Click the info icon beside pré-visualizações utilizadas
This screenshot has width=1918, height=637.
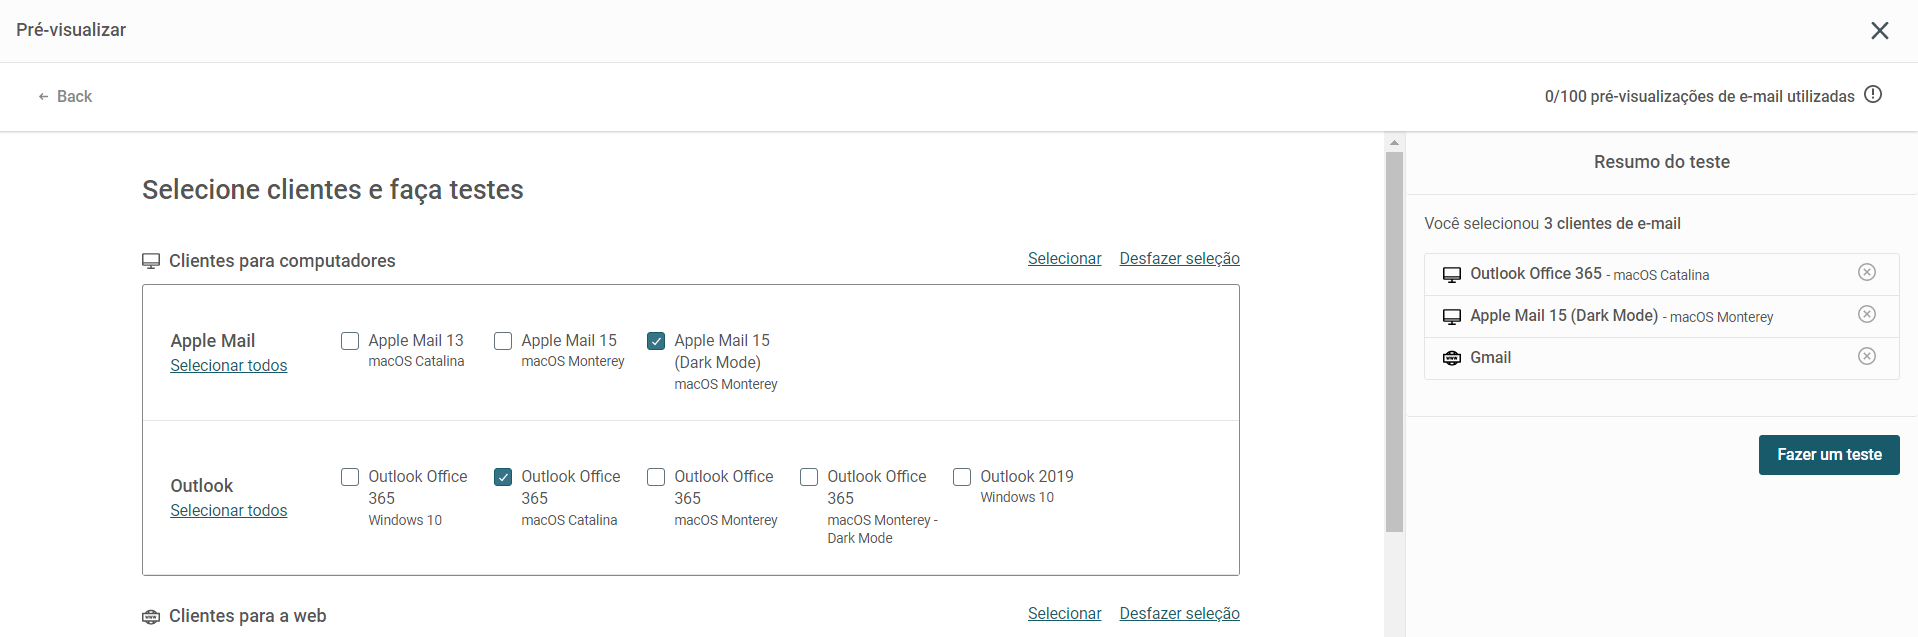pyautogui.click(x=1873, y=94)
